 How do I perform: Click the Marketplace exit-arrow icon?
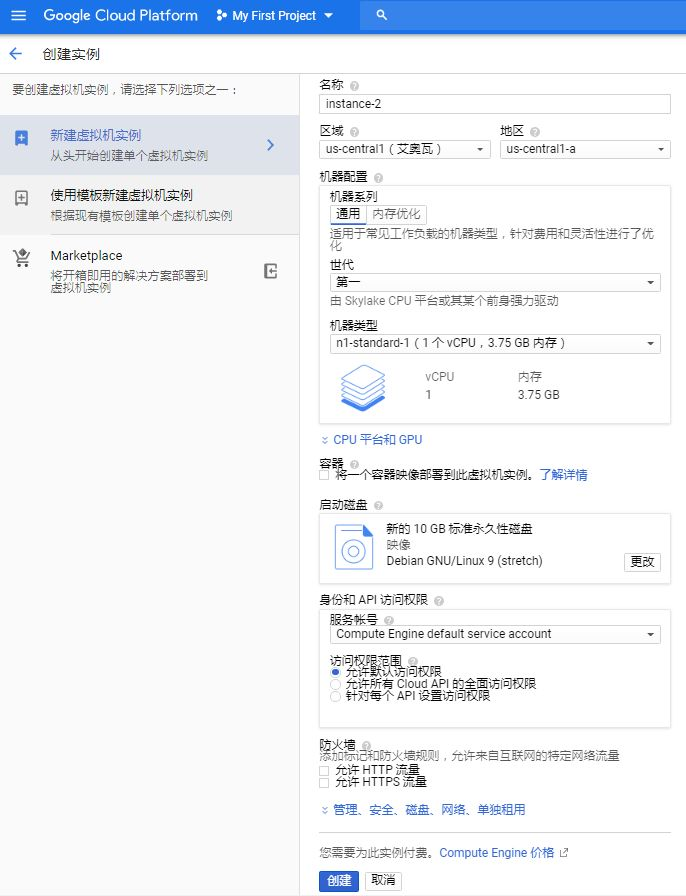coord(271,271)
